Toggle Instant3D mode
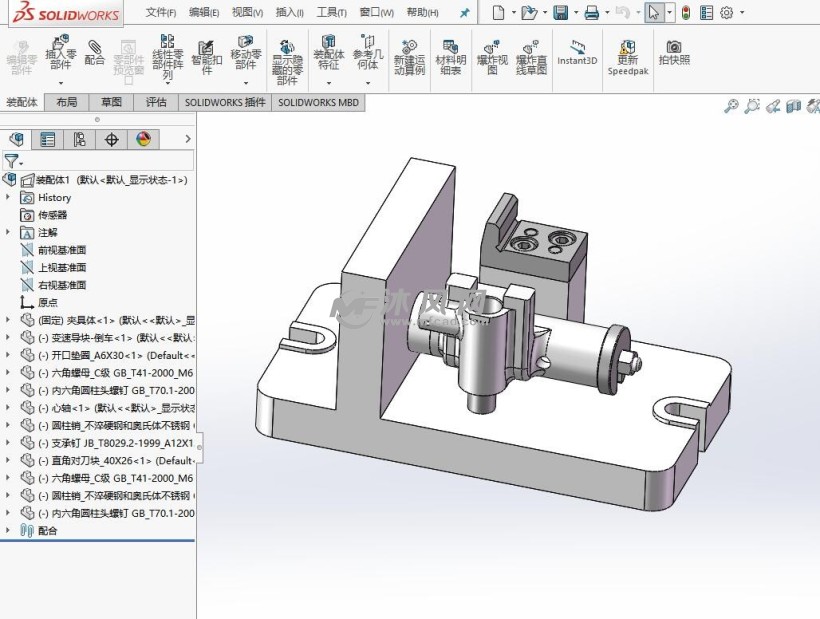 pos(577,52)
